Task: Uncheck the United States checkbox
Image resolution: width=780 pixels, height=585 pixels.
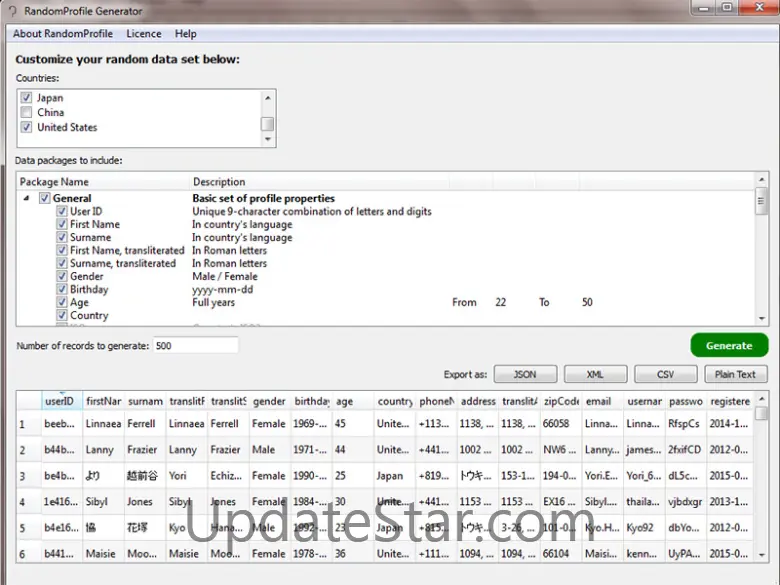Action: 26,128
